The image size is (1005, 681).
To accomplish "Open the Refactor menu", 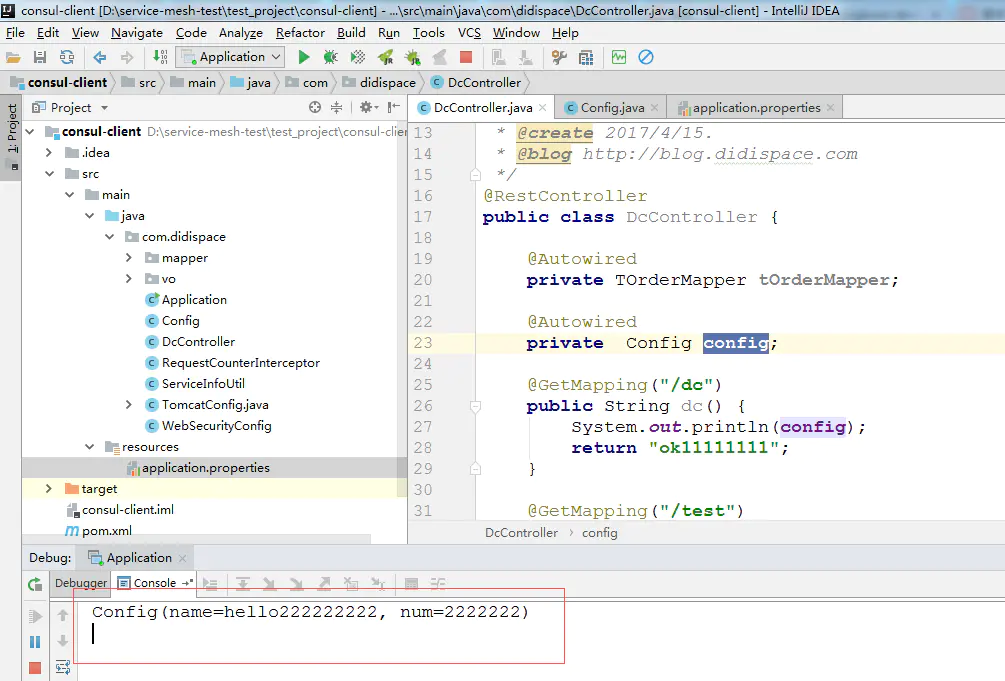I will [300, 33].
